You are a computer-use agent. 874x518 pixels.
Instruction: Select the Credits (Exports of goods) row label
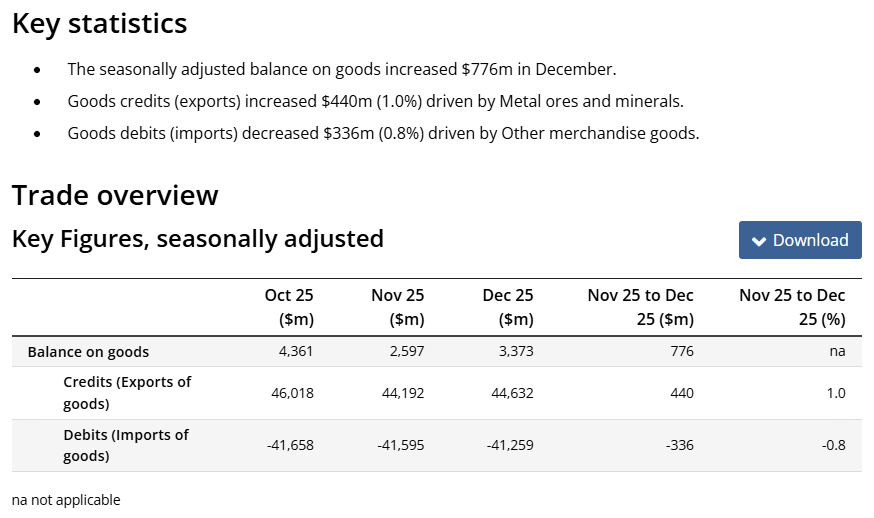127,393
